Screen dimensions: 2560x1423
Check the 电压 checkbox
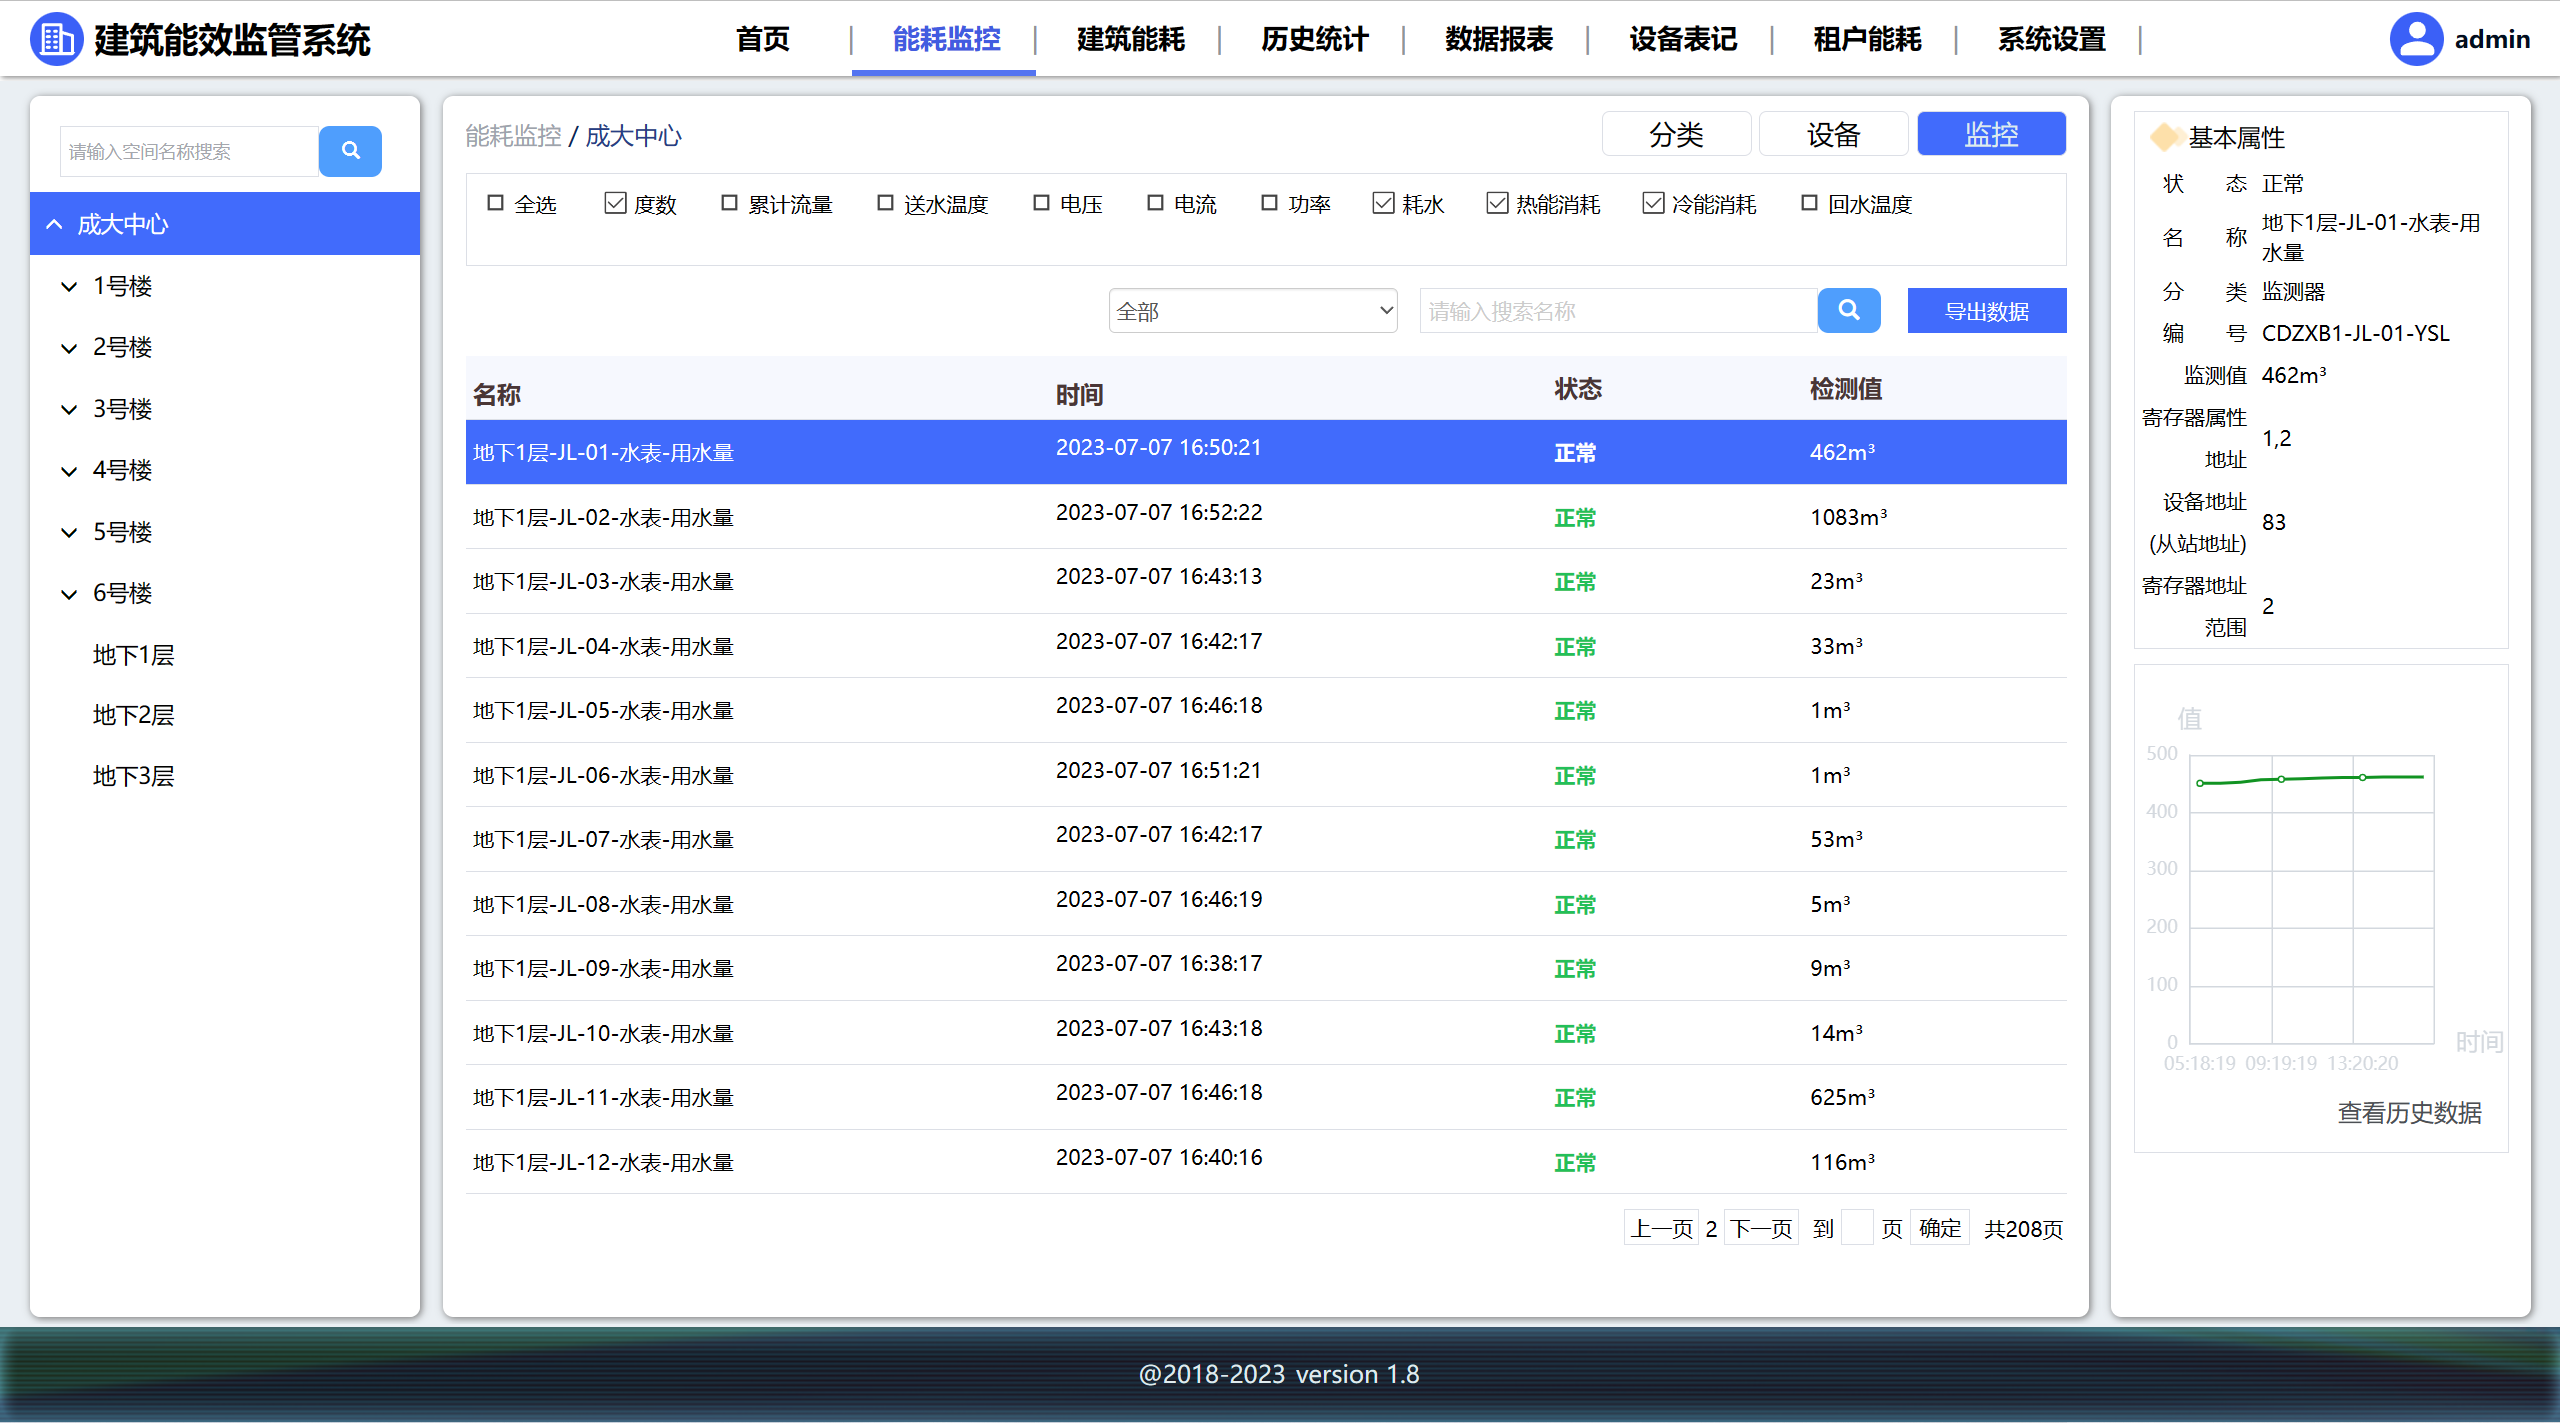(x=1041, y=203)
